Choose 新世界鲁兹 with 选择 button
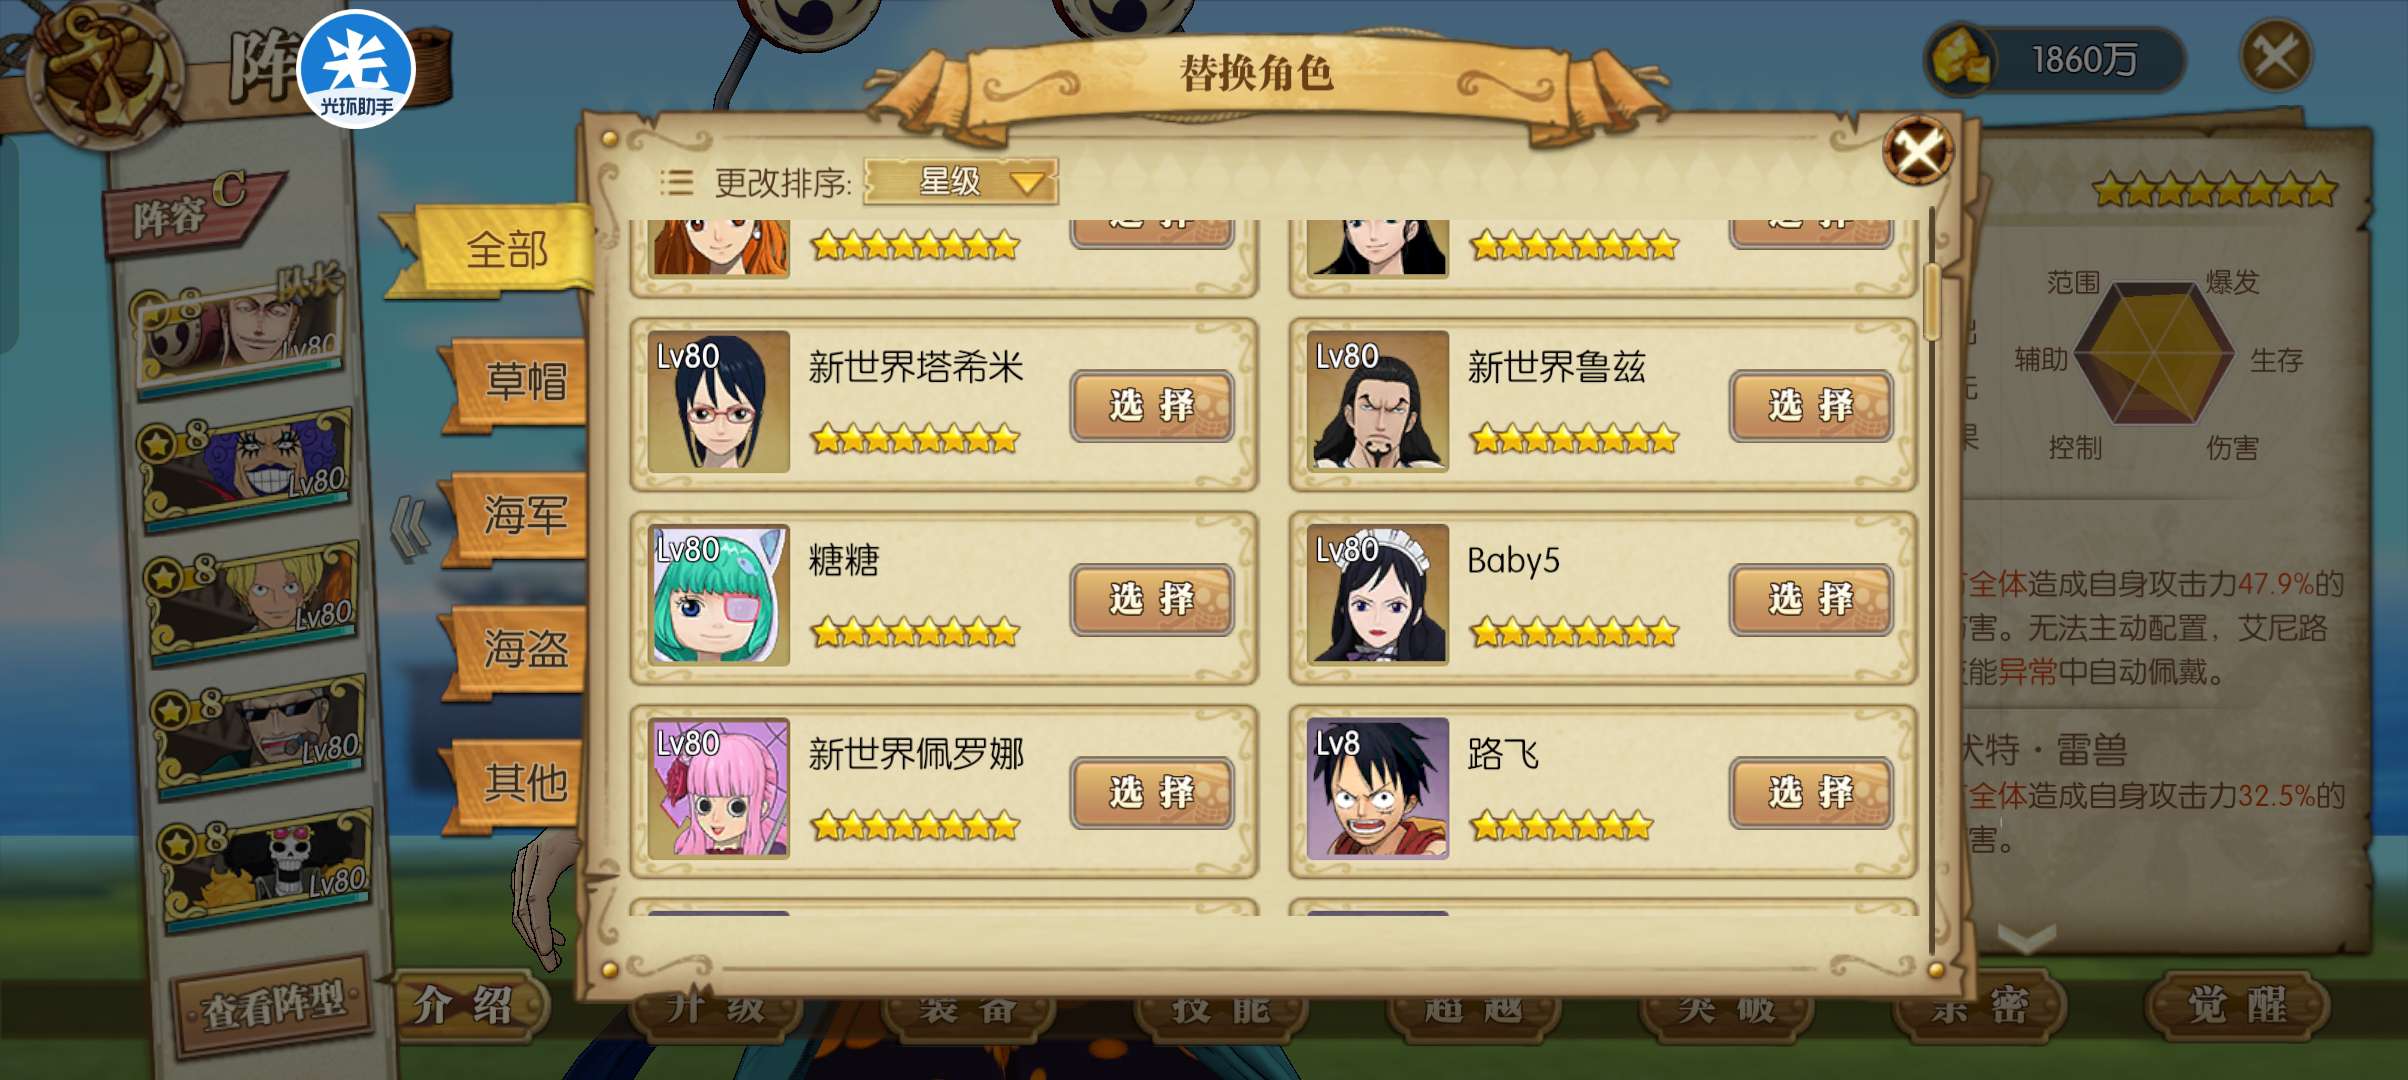This screenshot has width=2408, height=1080. [x=1810, y=406]
